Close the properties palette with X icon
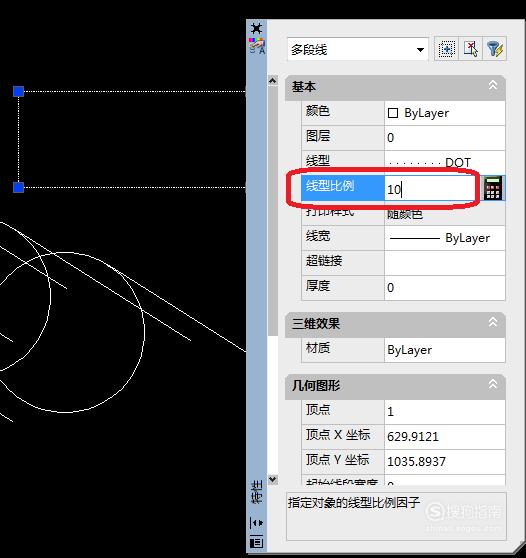The height and width of the screenshot is (558, 526). (x=256, y=28)
